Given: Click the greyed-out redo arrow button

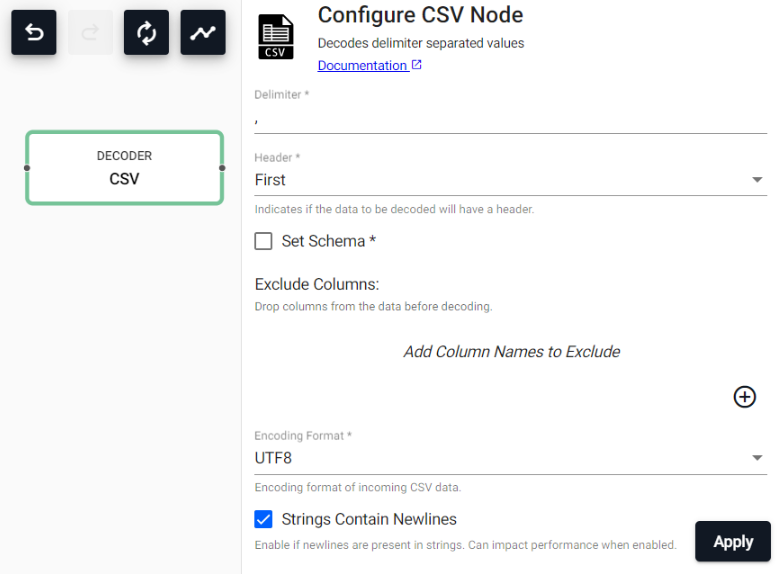Looking at the screenshot, I should coord(91,33).
